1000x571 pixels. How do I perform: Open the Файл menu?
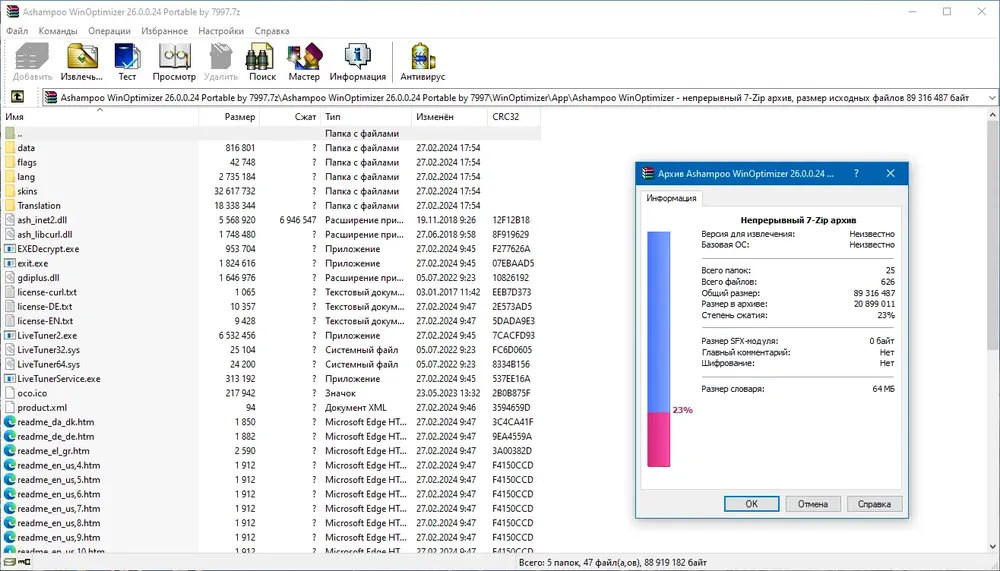coord(17,31)
